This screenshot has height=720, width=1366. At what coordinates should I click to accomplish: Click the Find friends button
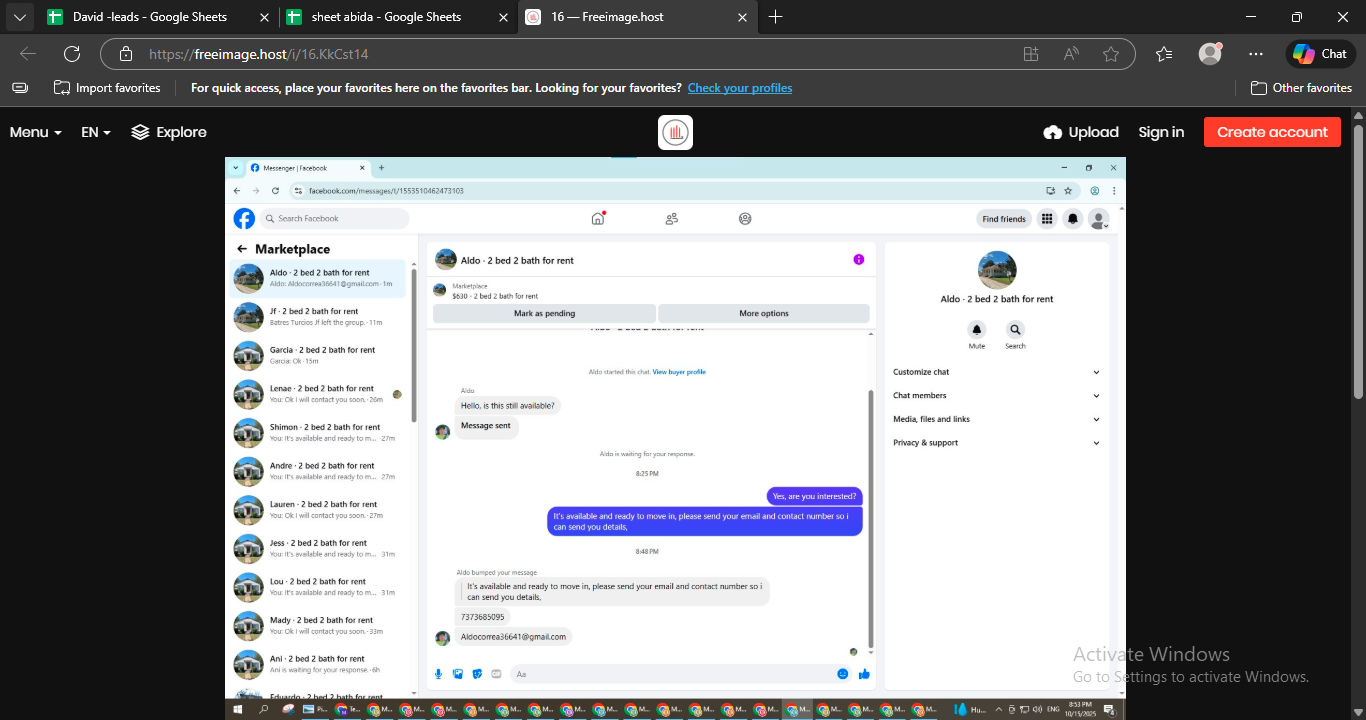click(1004, 219)
